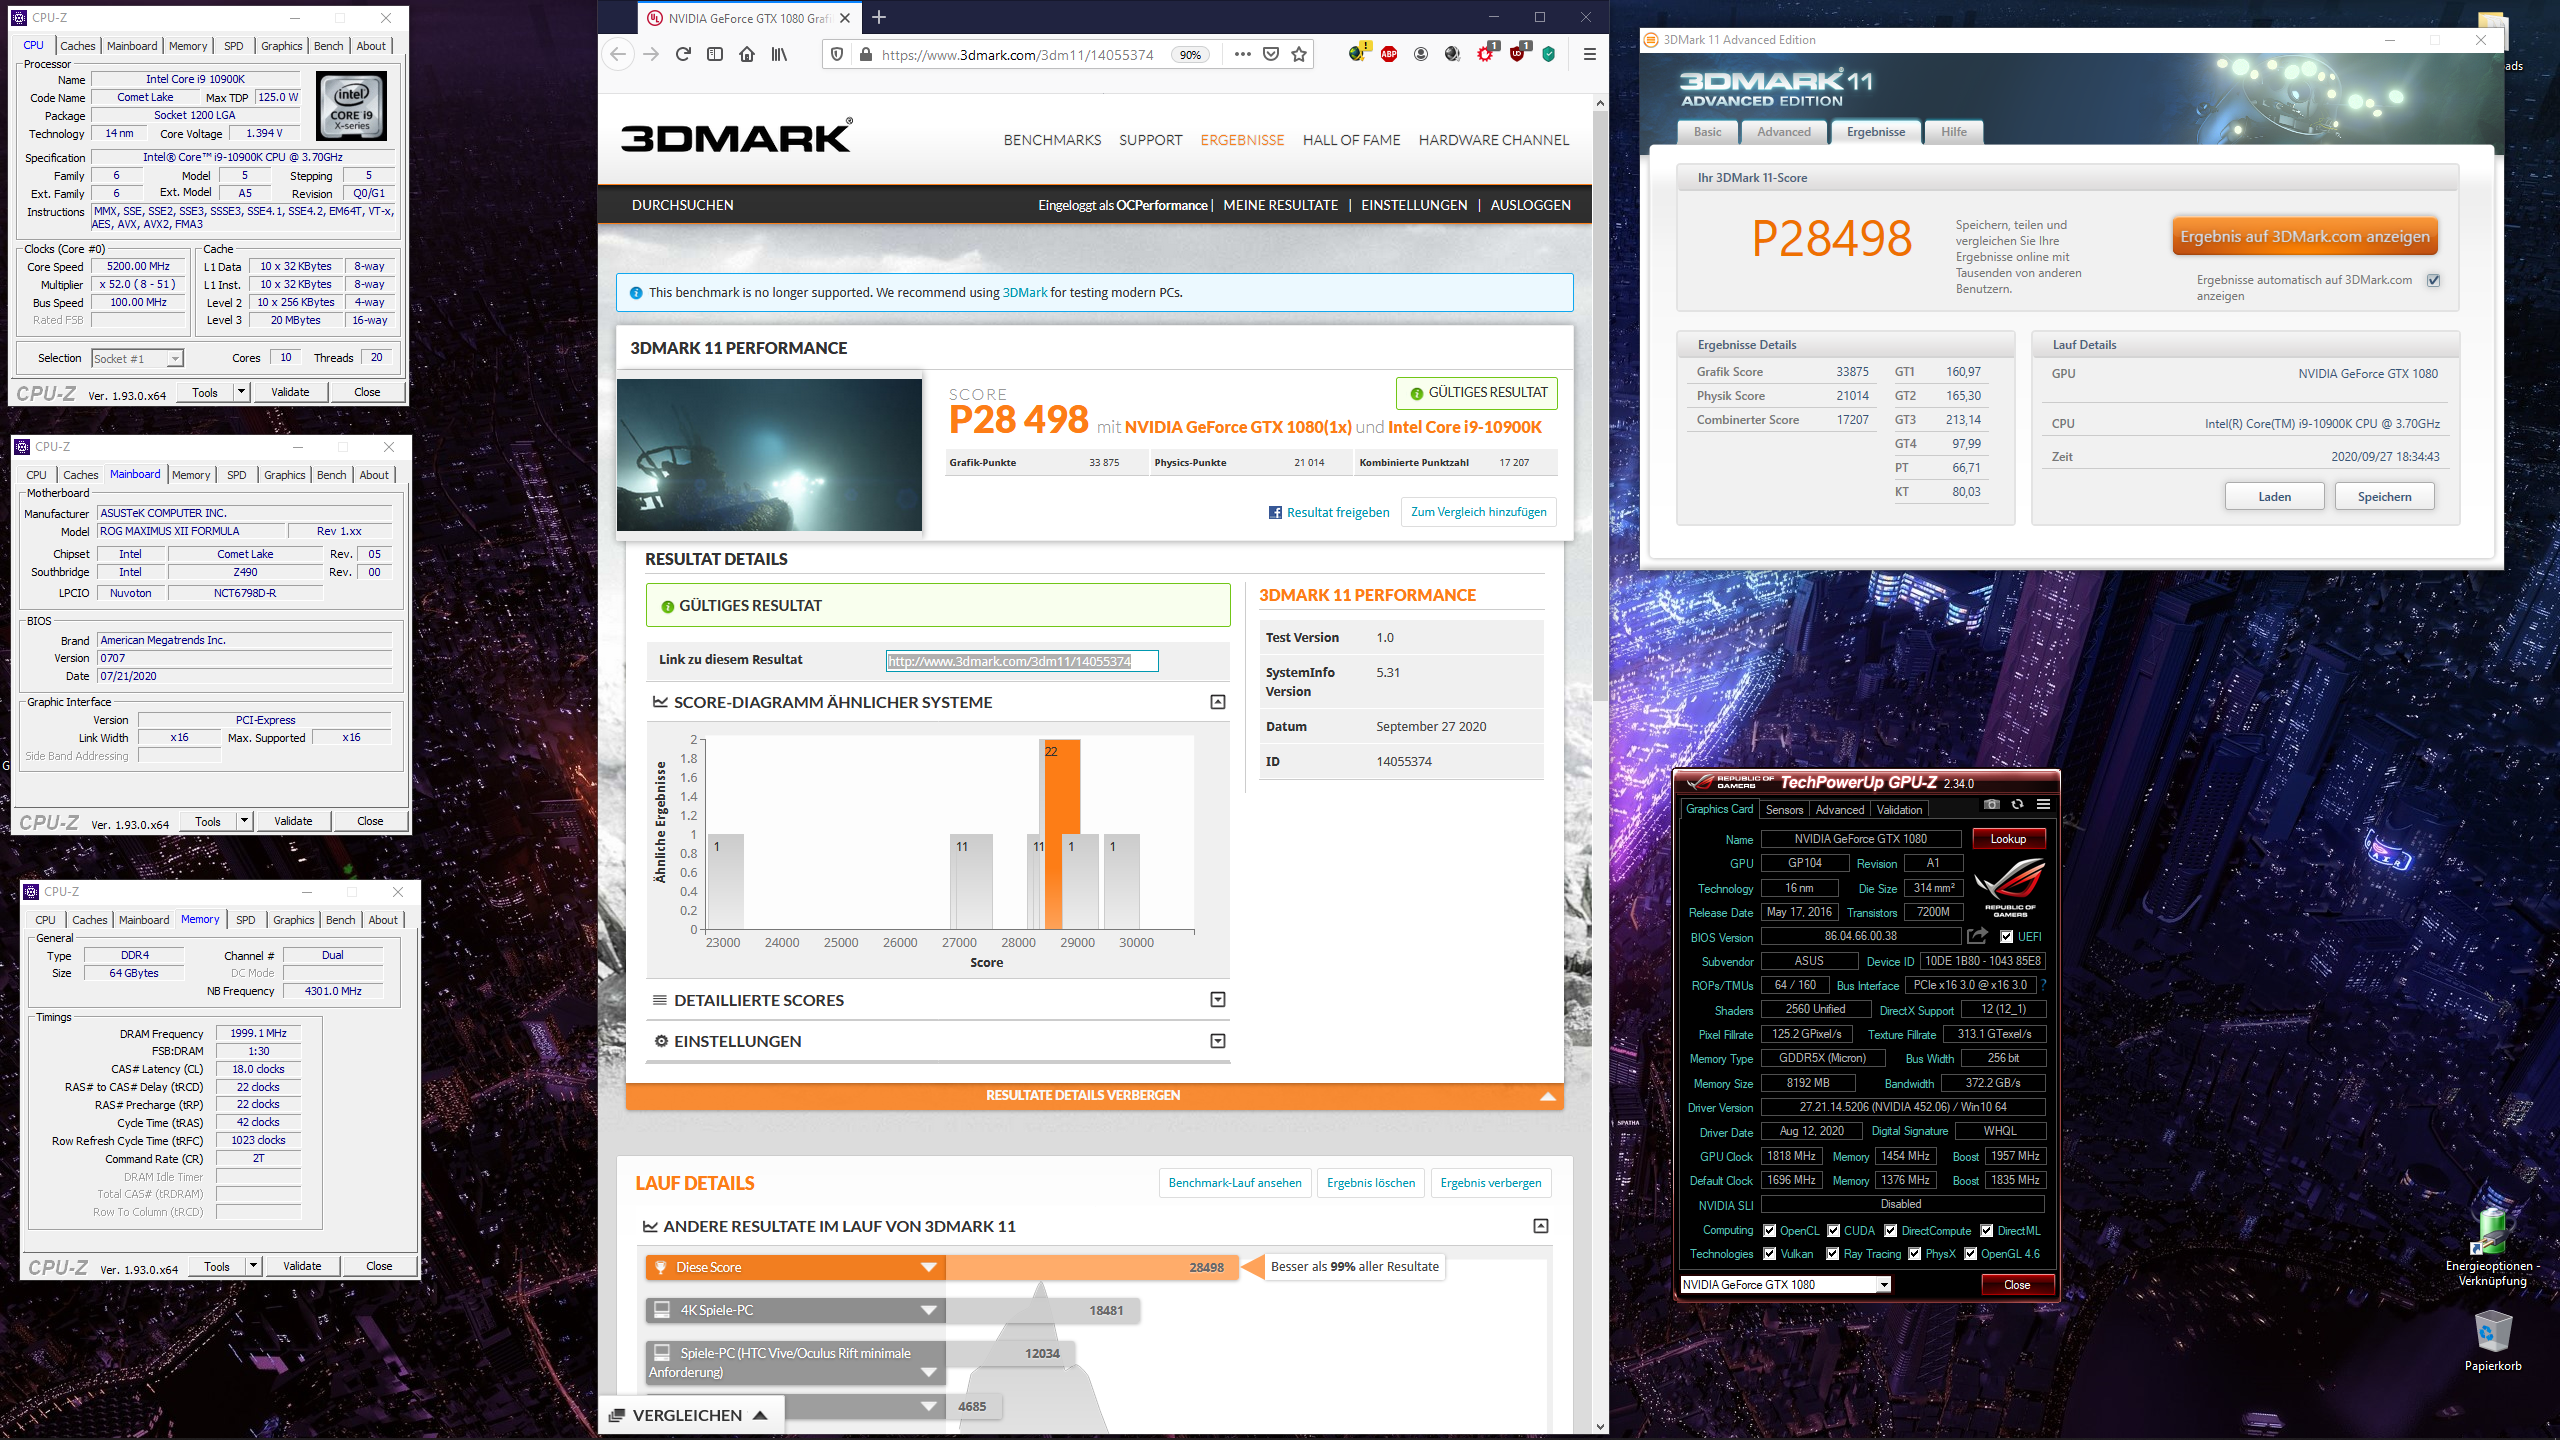Expand the 4K Spiele-PC dropdown arrow

coord(929,1311)
